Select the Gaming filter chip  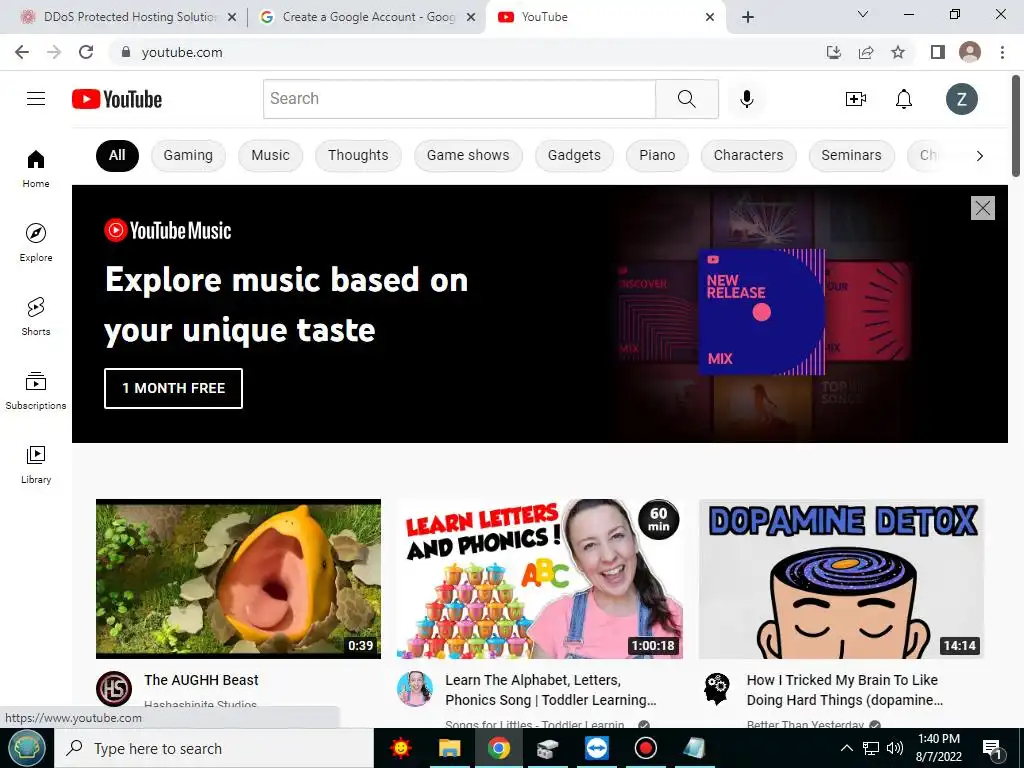188,155
